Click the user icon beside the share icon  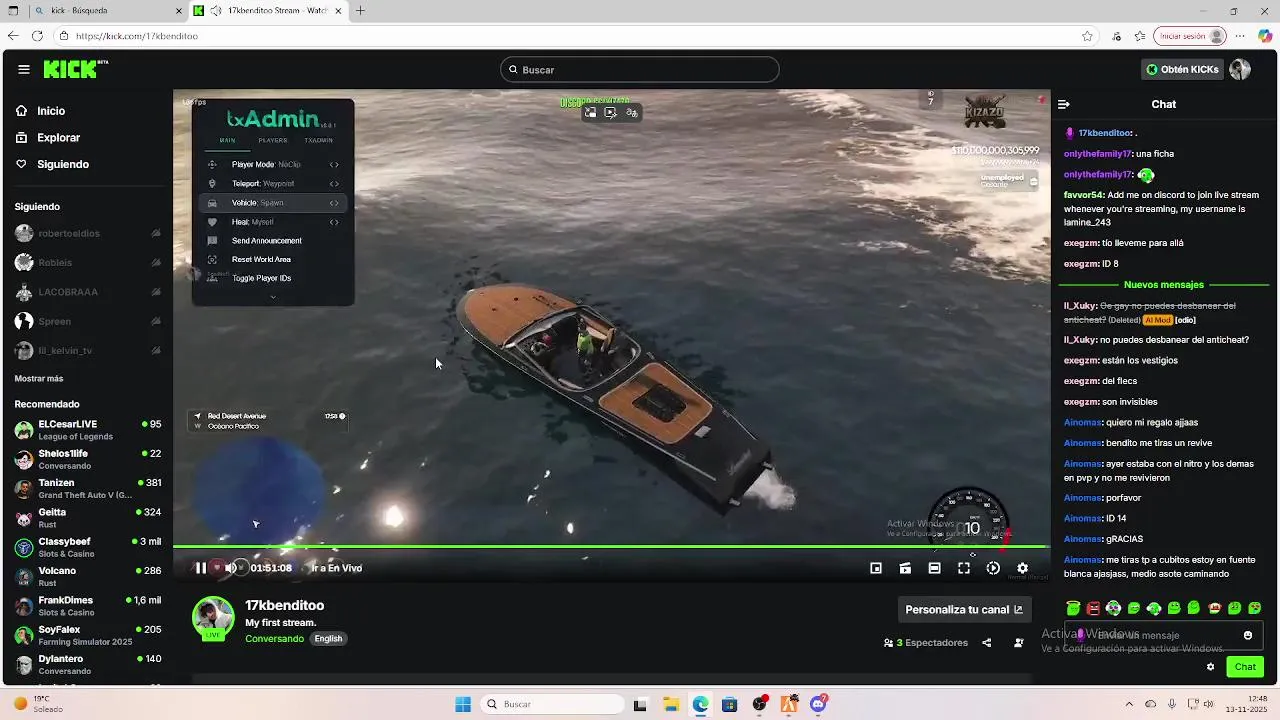[x=1019, y=643]
